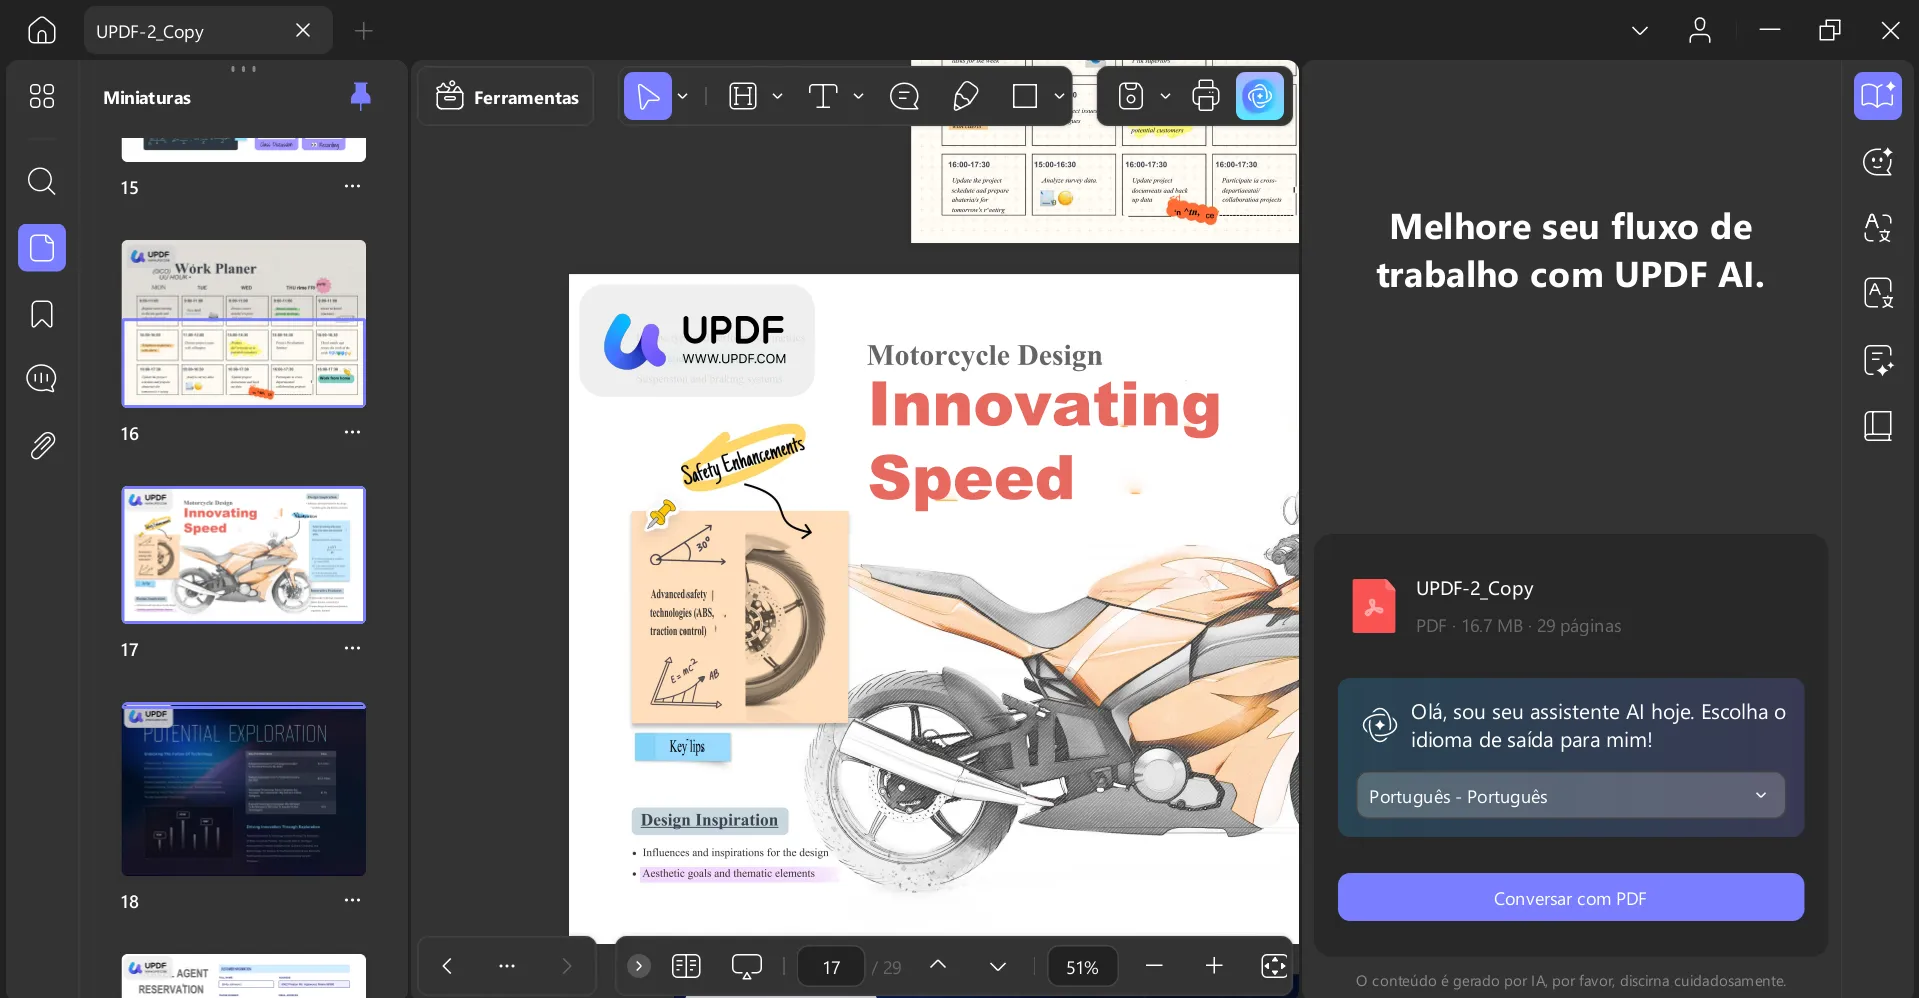The width and height of the screenshot is (1919, 998).
Task: Select output language Português dropdown
Action: 1571,796
